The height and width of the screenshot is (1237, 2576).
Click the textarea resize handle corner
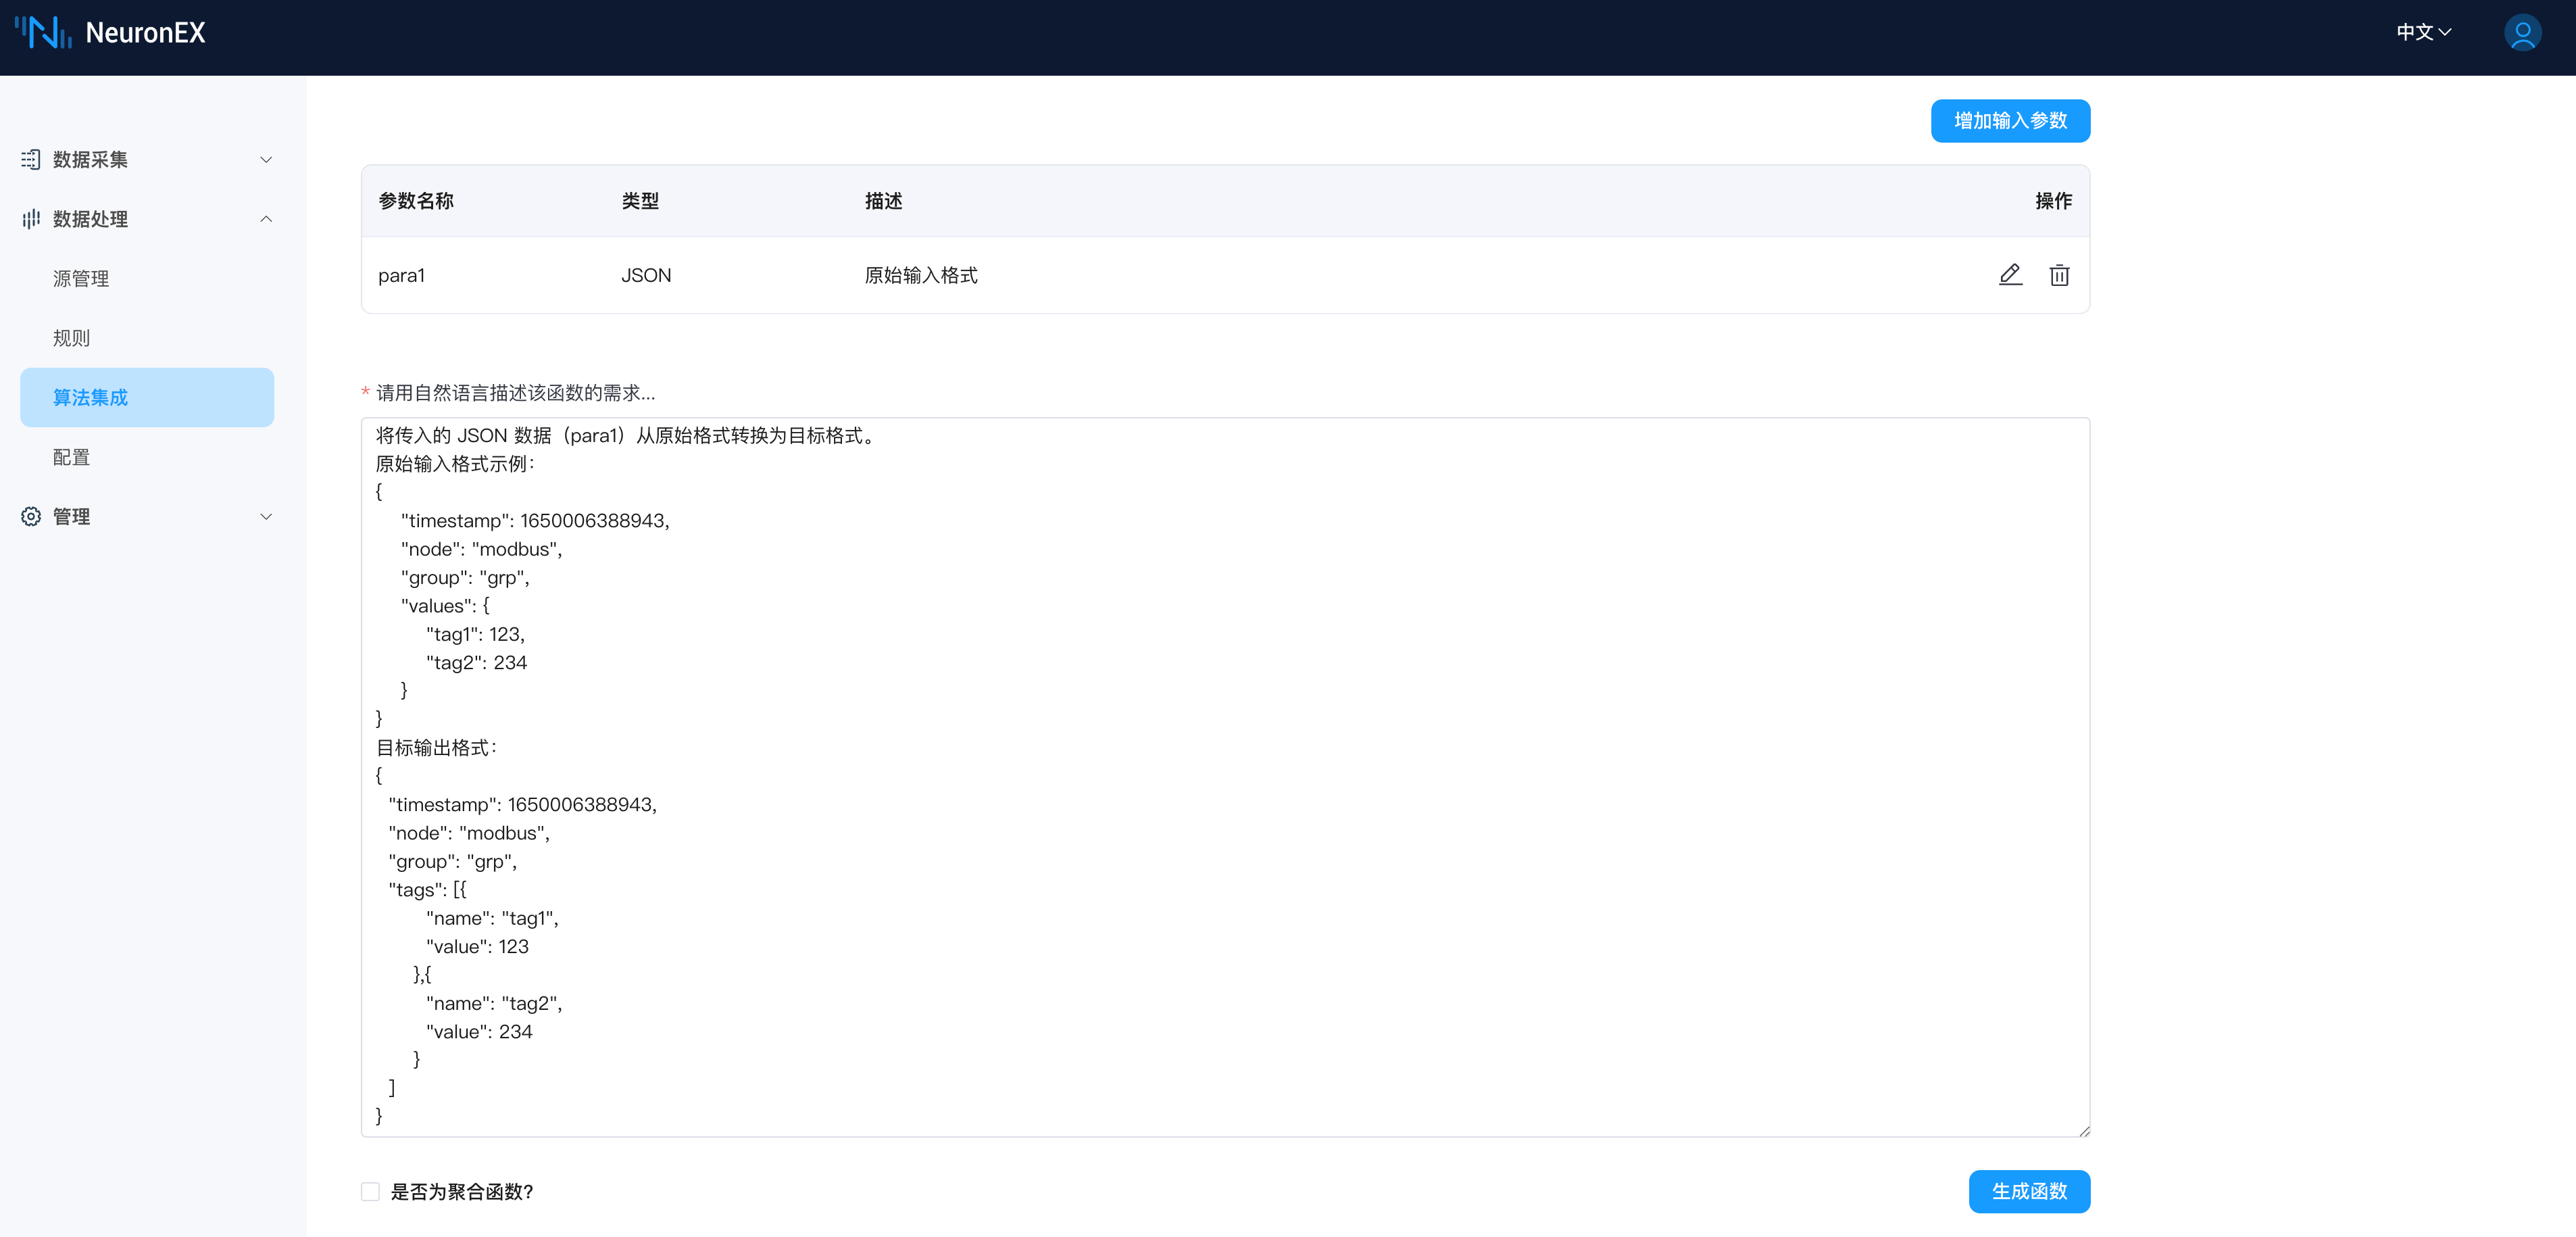(2083, 1130)
